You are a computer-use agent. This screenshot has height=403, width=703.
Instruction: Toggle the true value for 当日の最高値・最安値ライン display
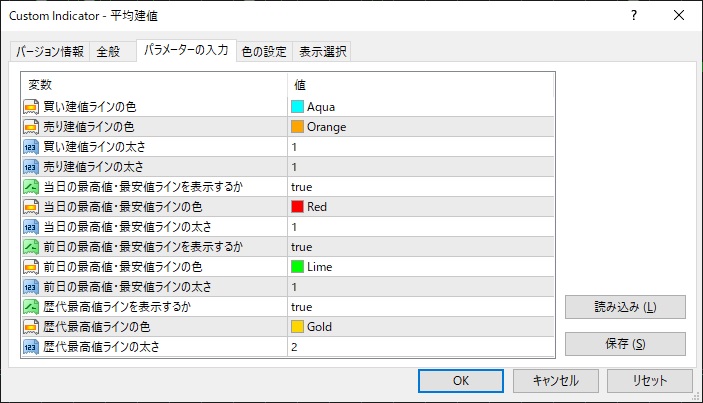click(x=302, y=187)
